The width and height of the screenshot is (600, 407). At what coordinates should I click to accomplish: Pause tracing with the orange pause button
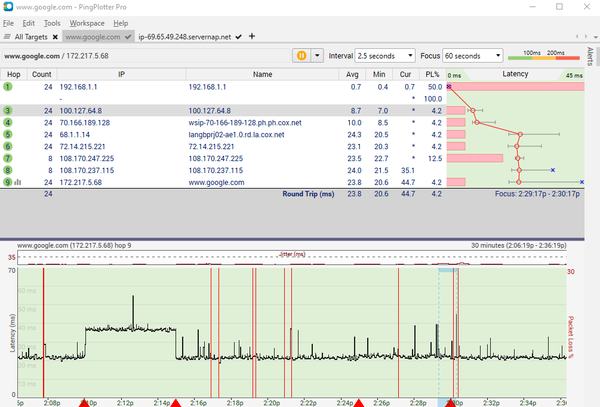point(302,56)
